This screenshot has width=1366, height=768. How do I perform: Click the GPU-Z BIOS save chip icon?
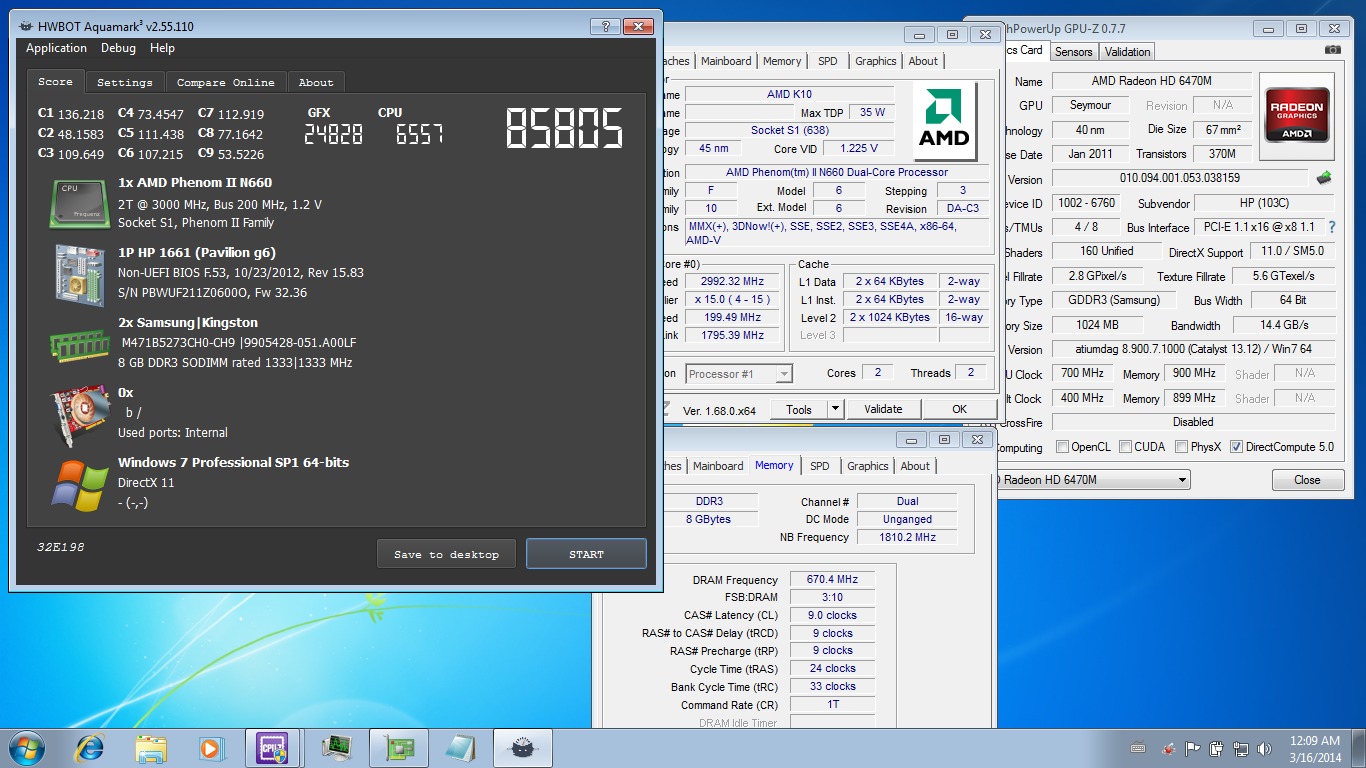point(1324,178)
